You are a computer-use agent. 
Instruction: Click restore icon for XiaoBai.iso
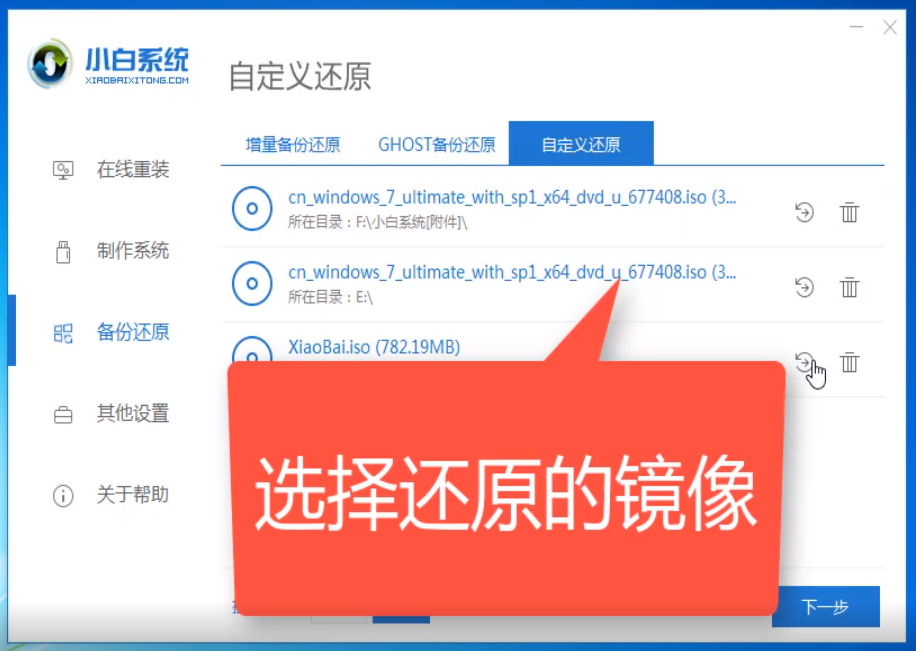(804, 362)
